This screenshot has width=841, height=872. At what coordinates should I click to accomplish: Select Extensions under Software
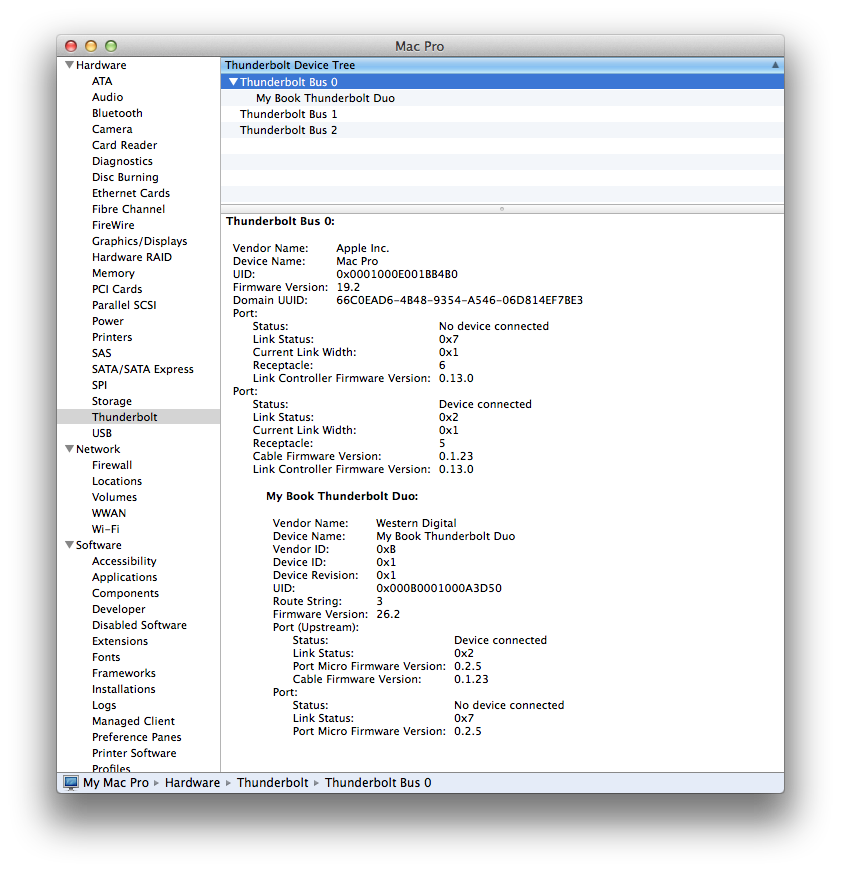coord(120,641)
